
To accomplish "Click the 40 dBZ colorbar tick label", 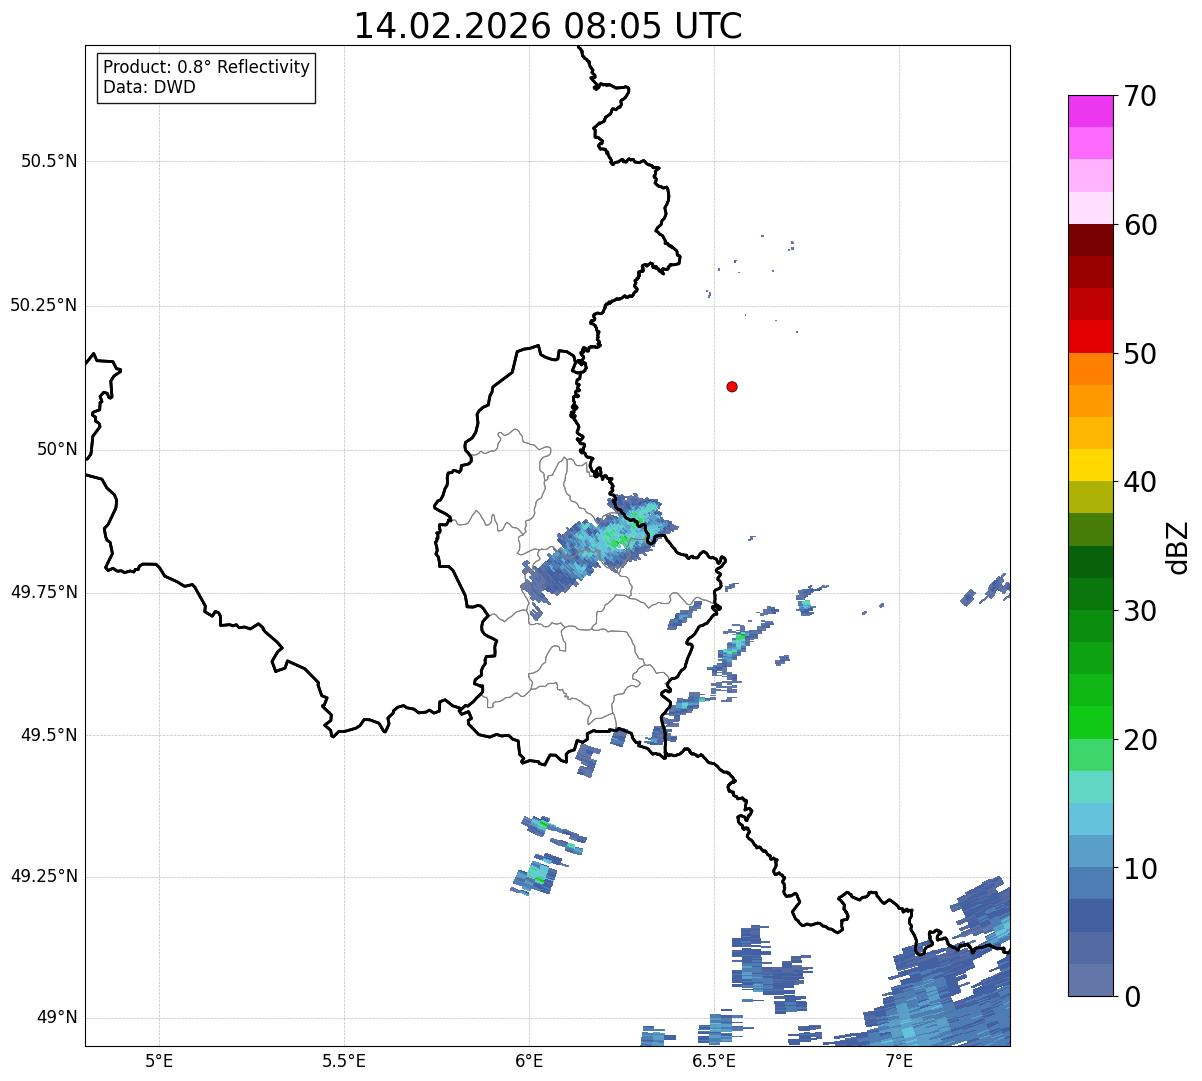I will (1140, 482).
